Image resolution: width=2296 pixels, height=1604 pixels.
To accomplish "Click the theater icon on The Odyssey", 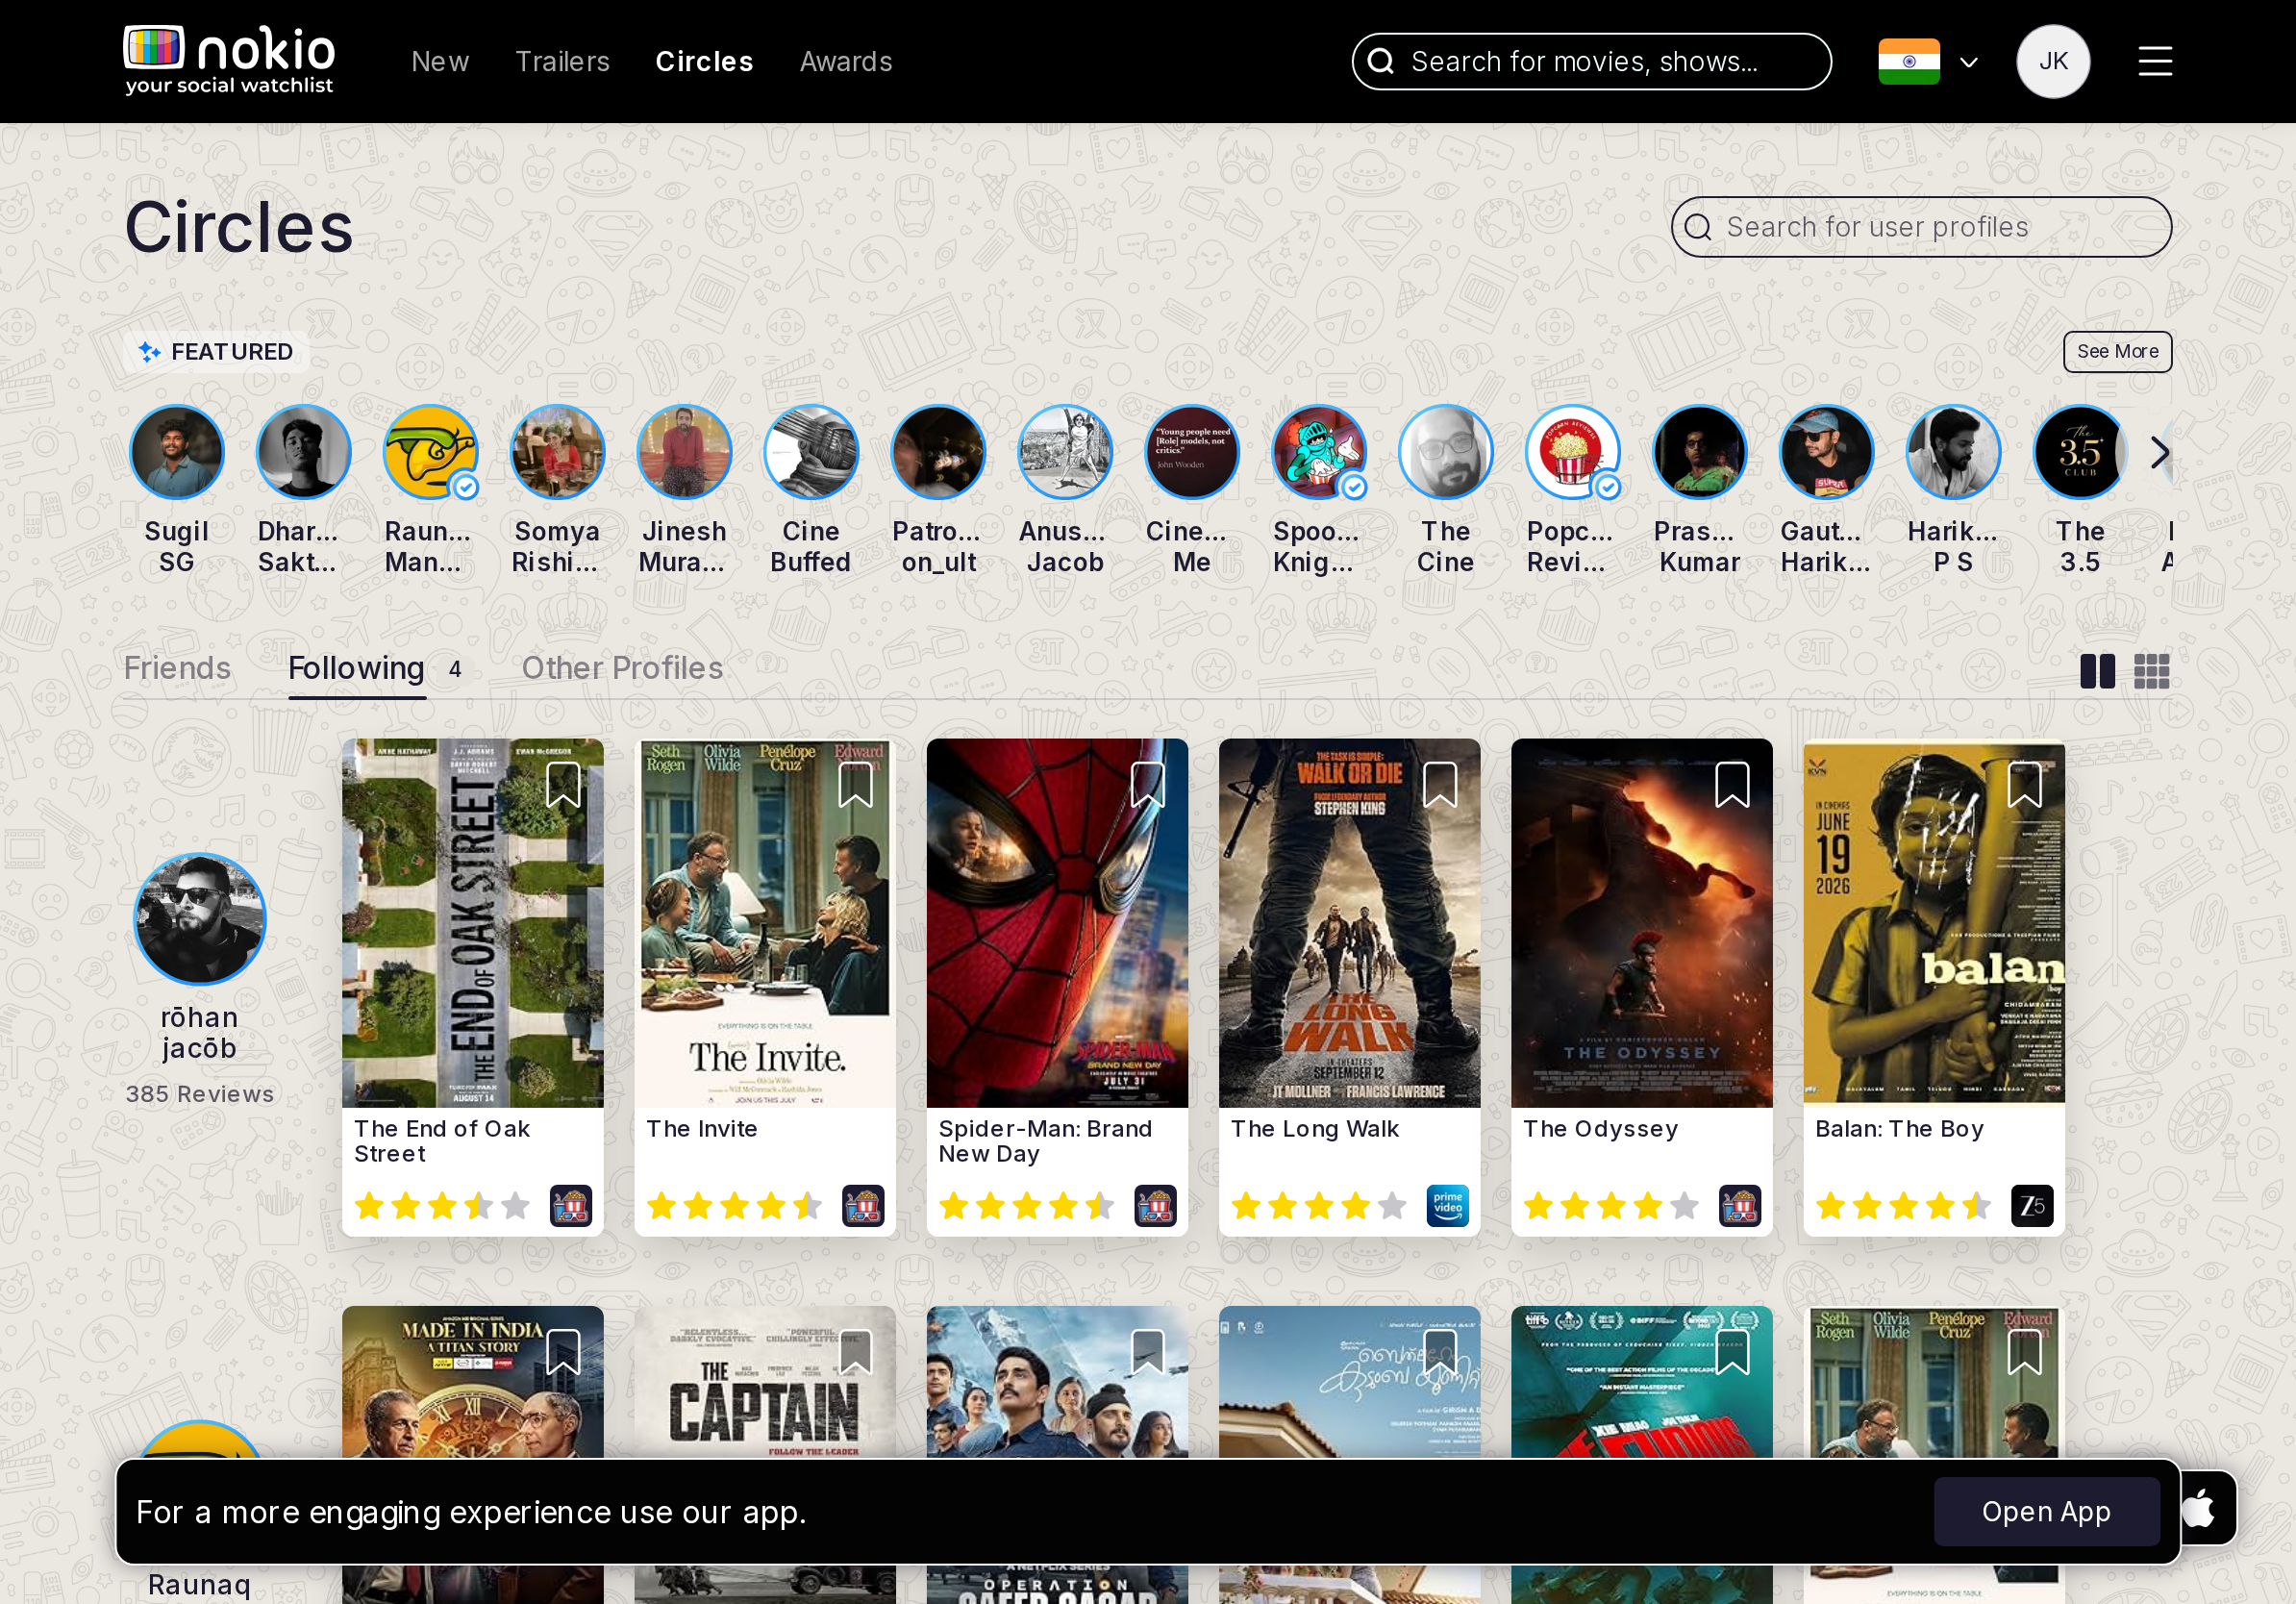I will [1740, 1205].
